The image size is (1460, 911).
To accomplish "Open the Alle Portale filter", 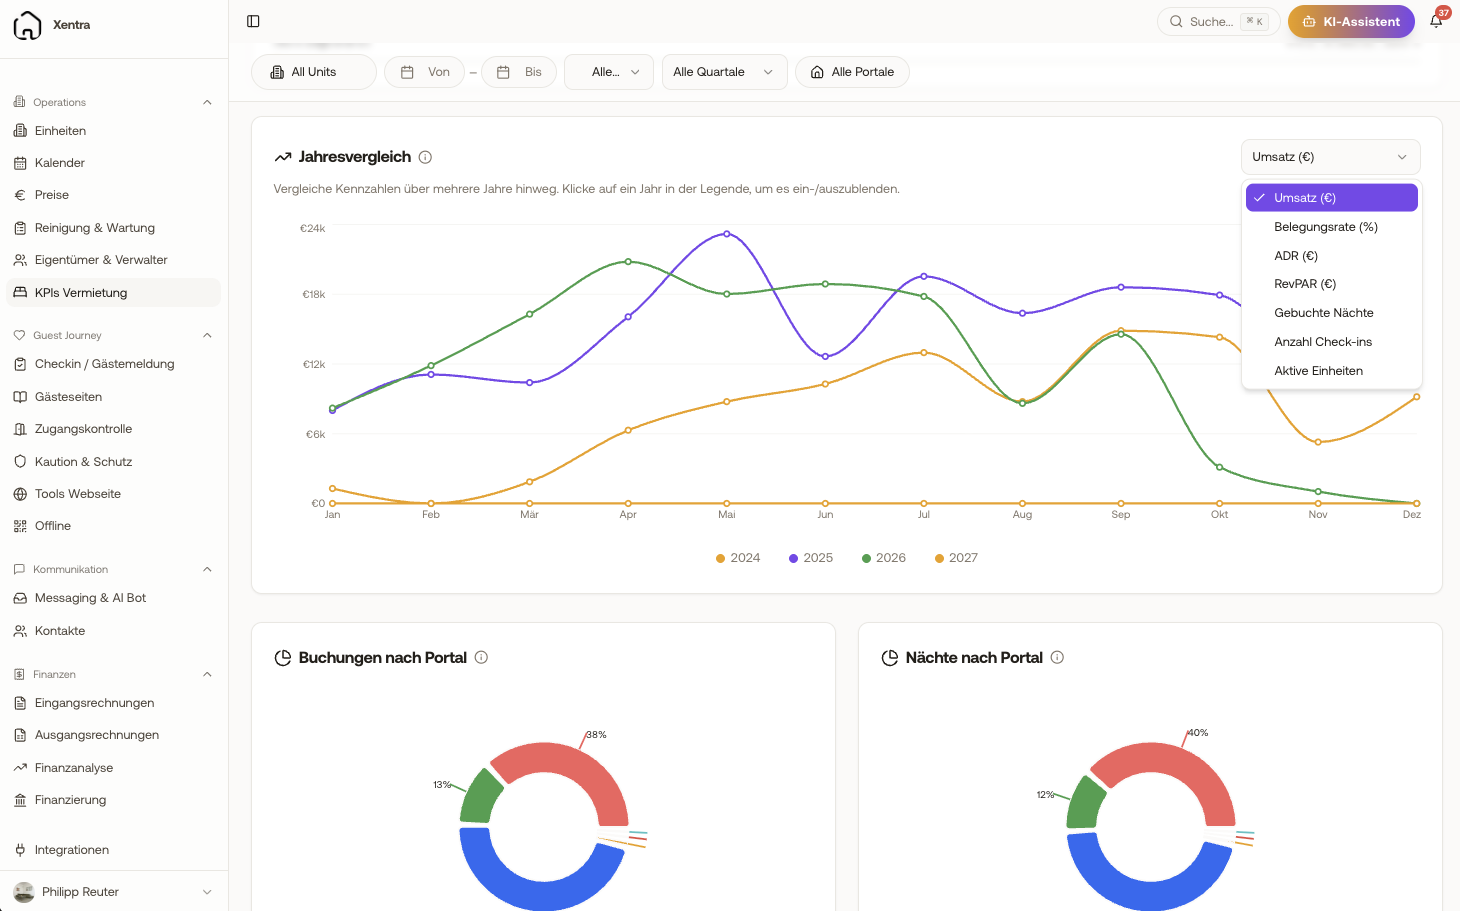I will [852, 72].
